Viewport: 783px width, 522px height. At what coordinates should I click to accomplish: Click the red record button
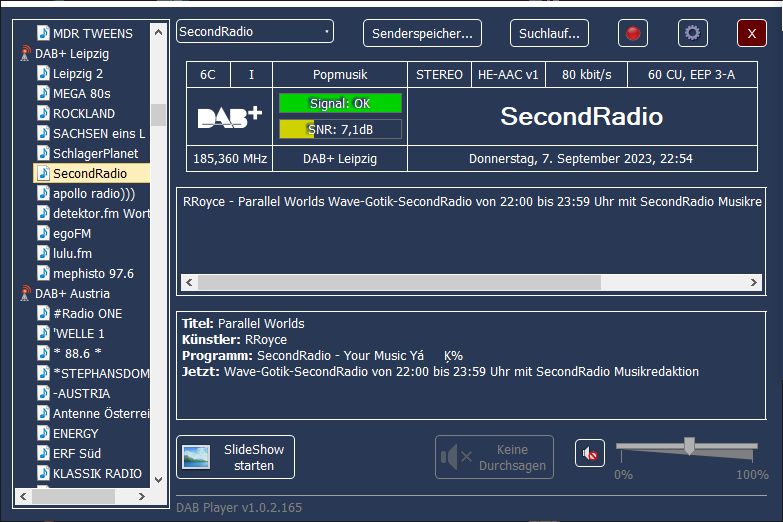click(632, 33)
